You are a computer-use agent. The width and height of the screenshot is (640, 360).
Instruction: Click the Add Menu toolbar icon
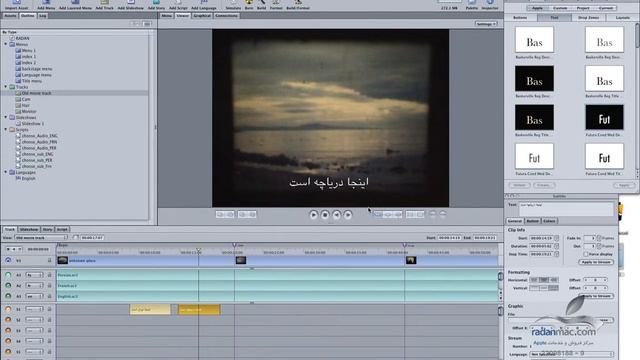46,3
